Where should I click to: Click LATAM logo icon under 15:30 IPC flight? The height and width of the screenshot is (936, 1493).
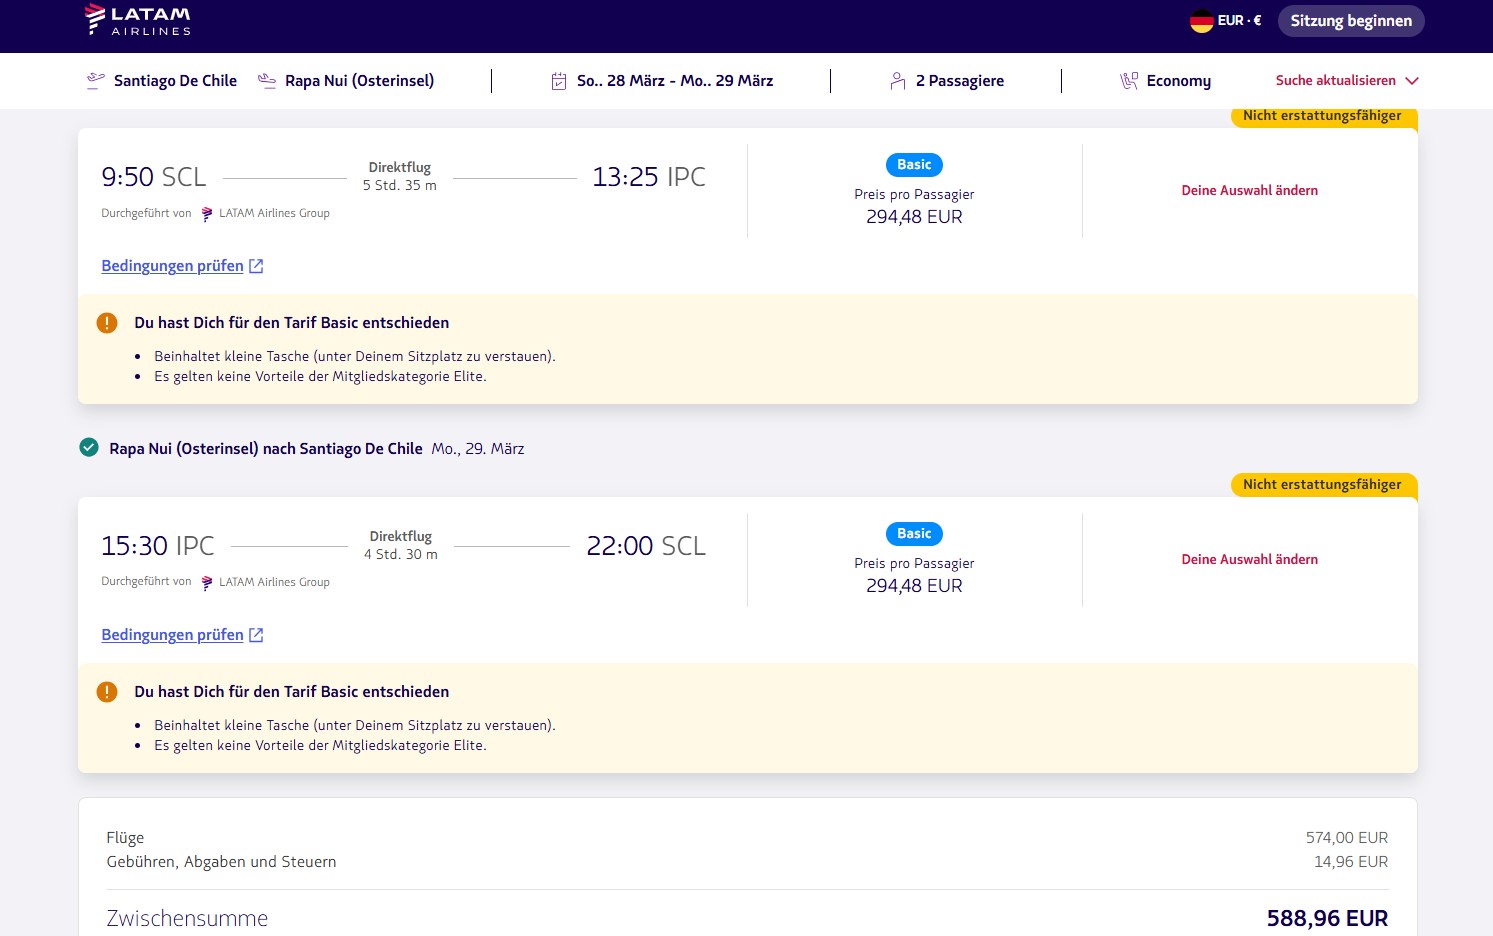point(207,583)
